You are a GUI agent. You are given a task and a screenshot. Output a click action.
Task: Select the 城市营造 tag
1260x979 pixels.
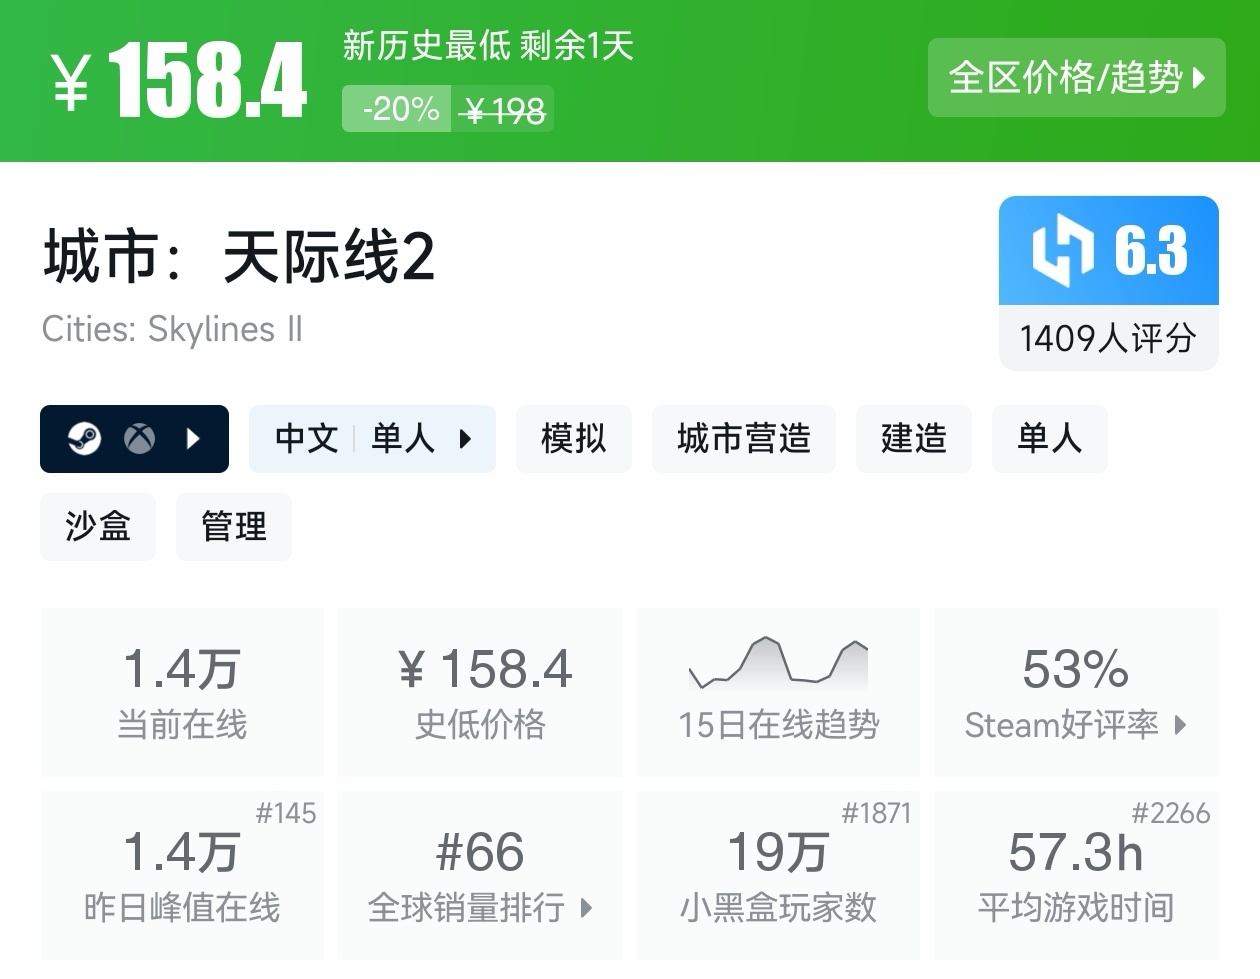(743, 438)
